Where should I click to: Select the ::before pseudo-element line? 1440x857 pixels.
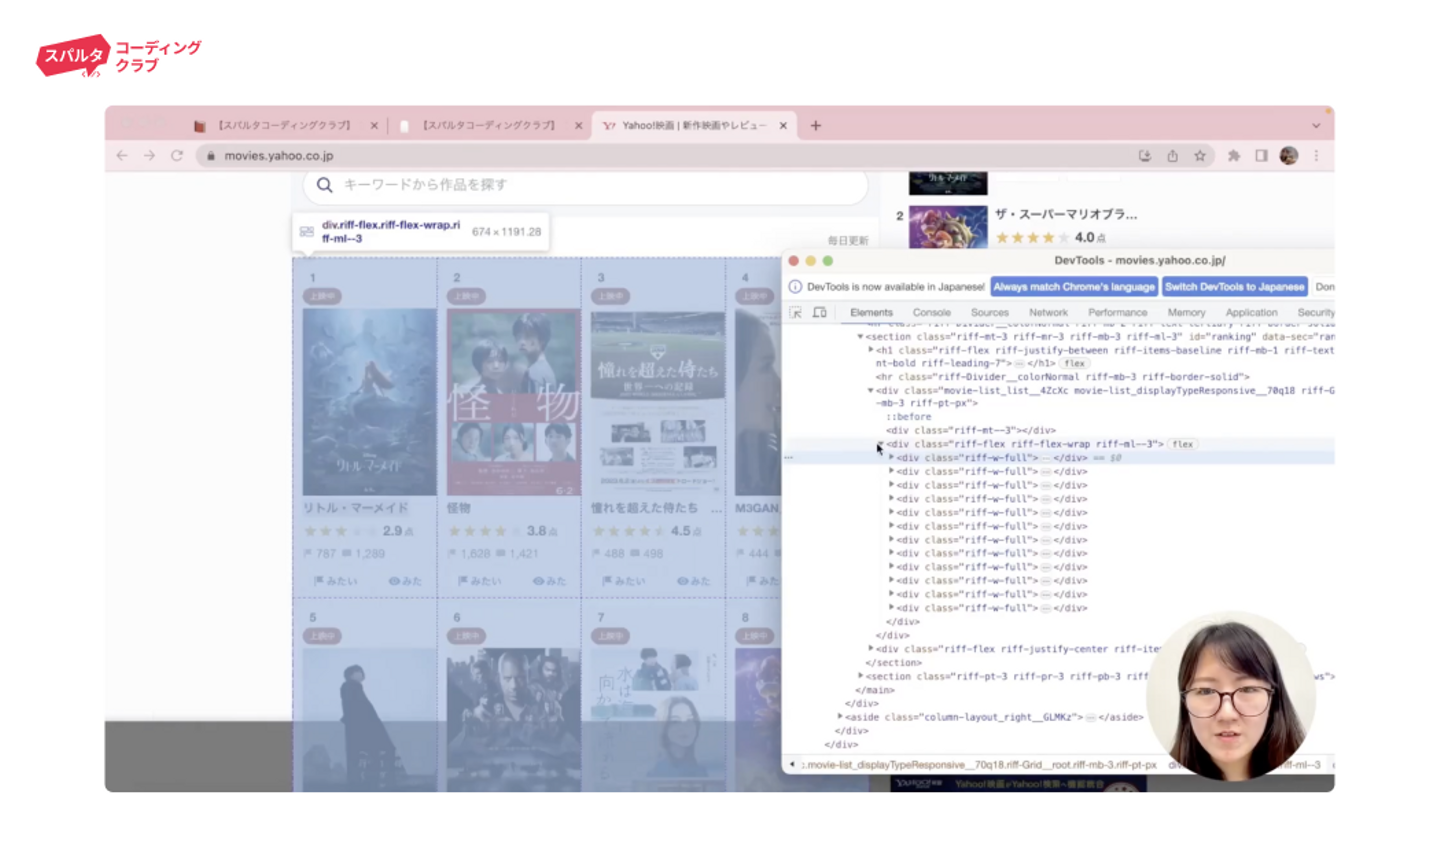pos(909,417)
